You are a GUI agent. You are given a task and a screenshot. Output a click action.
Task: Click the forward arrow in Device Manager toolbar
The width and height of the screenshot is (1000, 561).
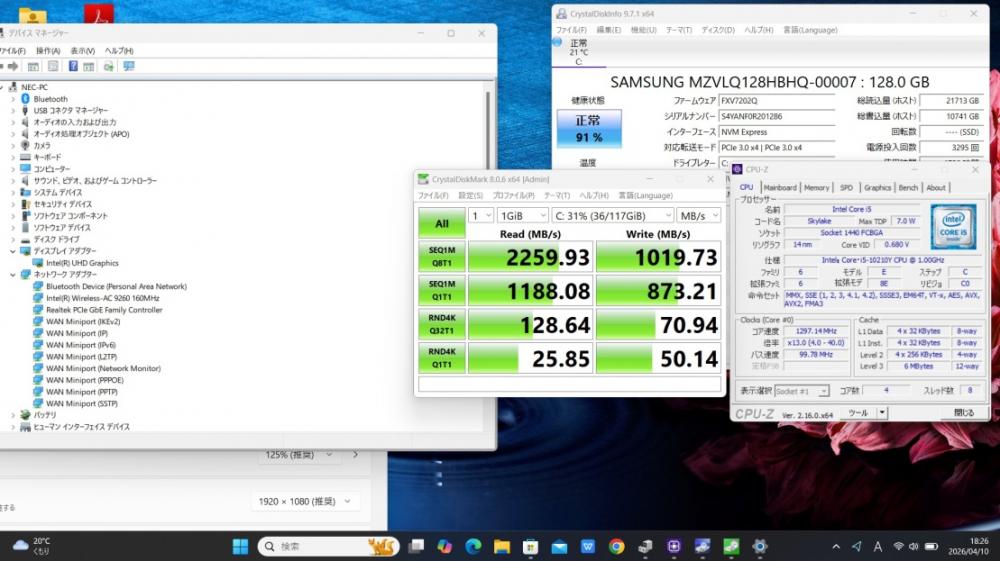(x=11, y=66)
